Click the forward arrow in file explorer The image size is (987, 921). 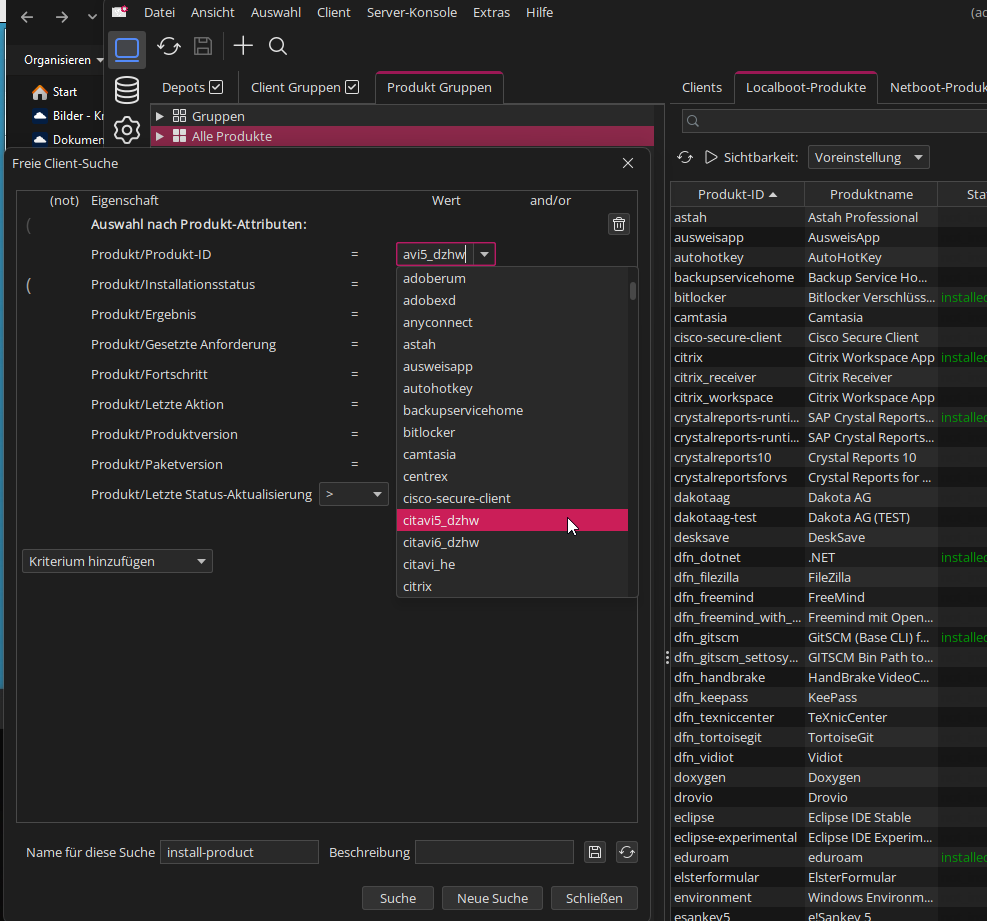pyautogui.click(x=62, y=17)
